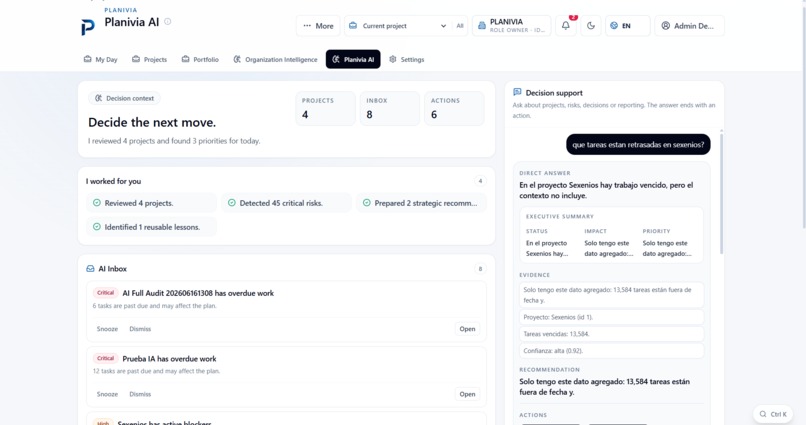The width and height of the screenshot is (806, 425).
Task: Select the All projects scope toggle
Action: pyautogui.click(x=460, y=26)
